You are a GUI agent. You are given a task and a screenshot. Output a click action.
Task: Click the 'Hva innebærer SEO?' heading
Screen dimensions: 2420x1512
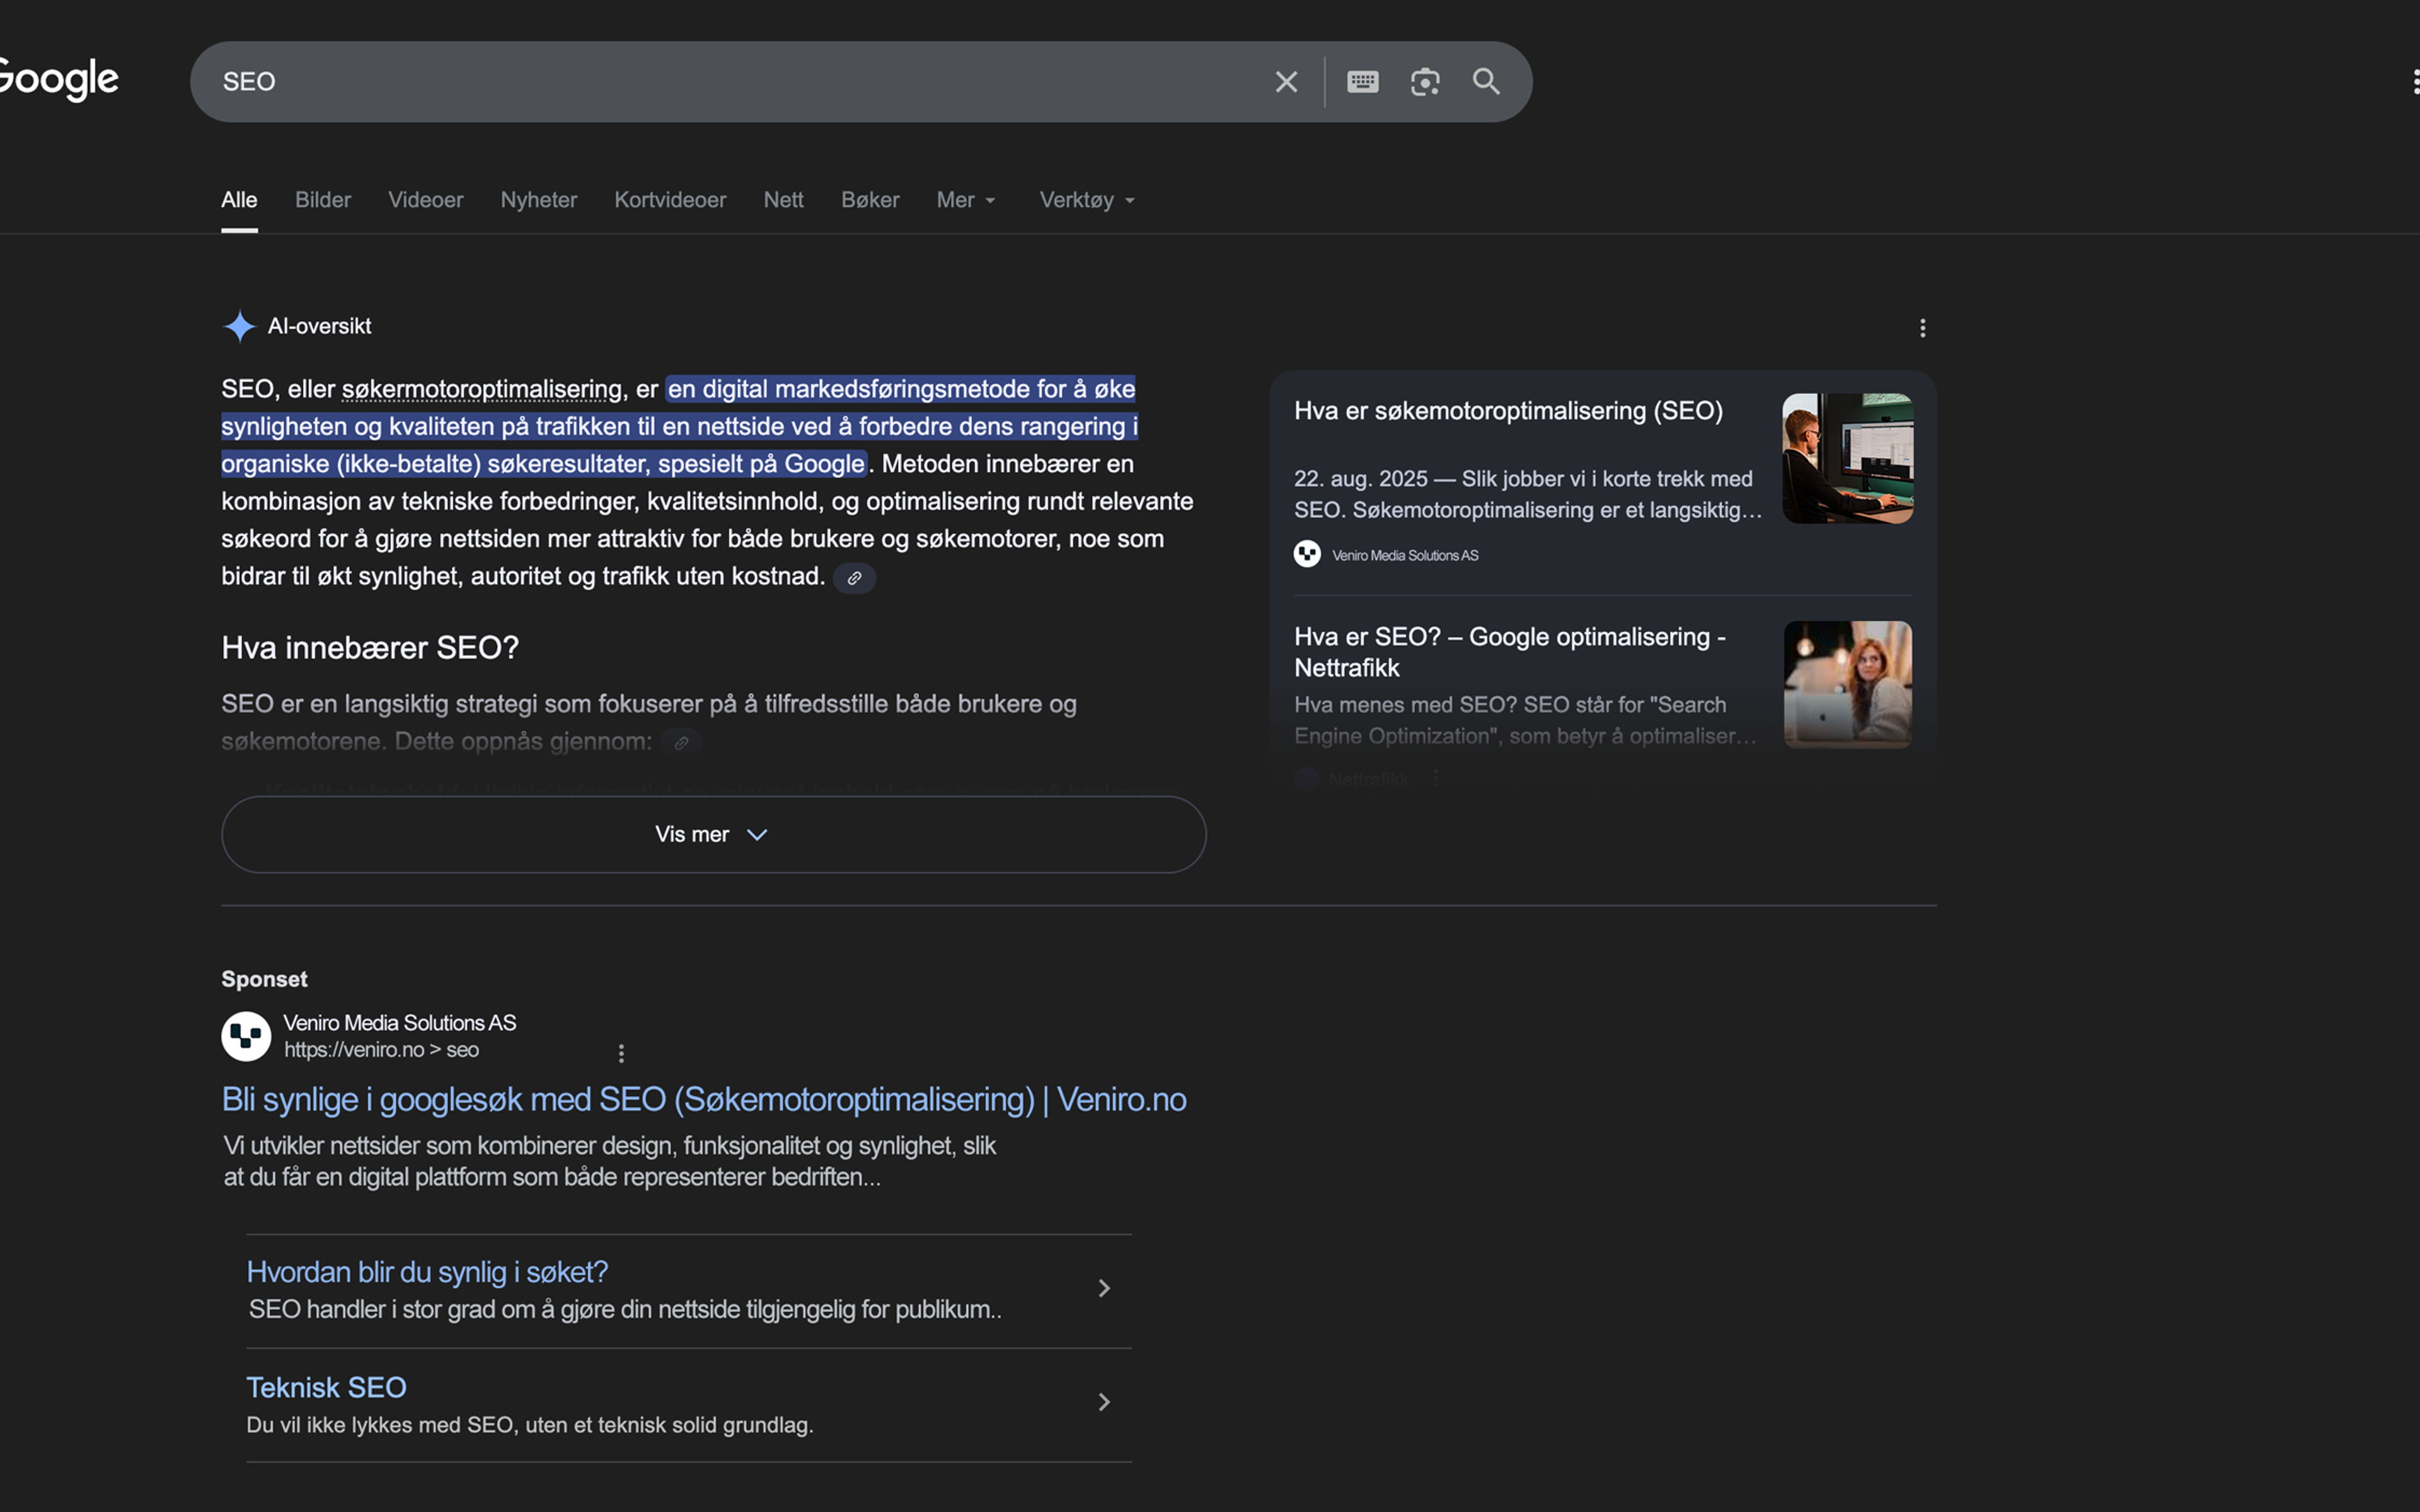(370, 648)
